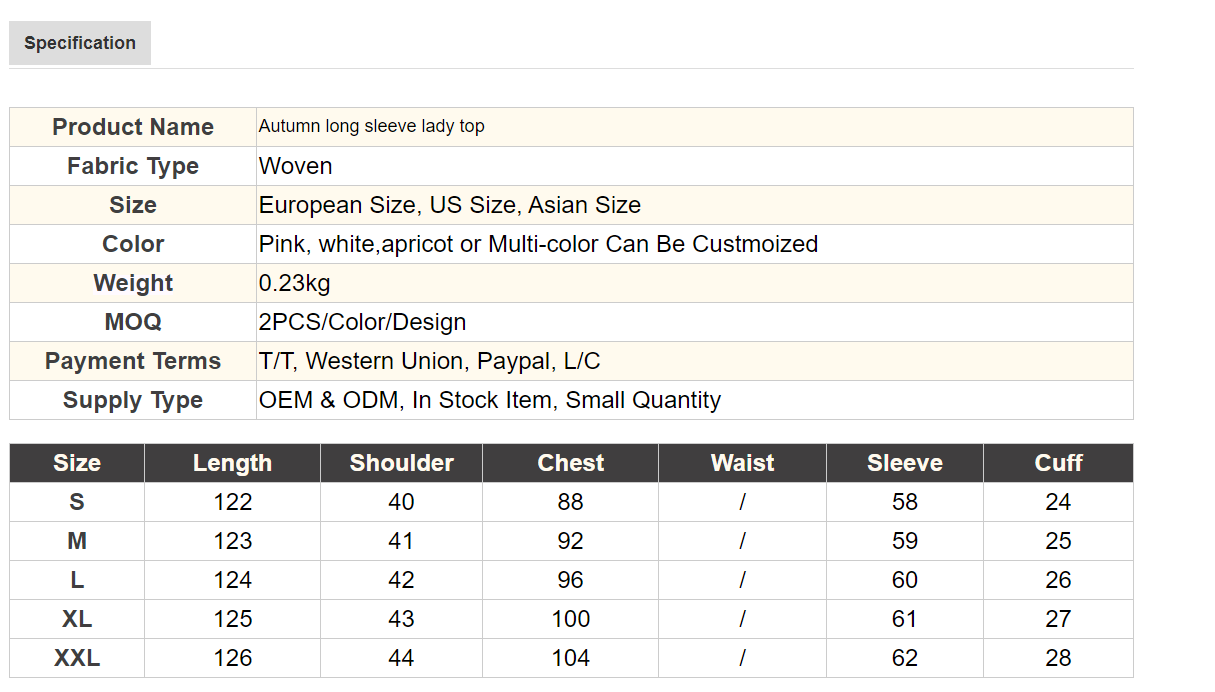This screenshot has height=692, width=1215.
Task: Click cuff value 27
Action: (x=1058, y=619)
